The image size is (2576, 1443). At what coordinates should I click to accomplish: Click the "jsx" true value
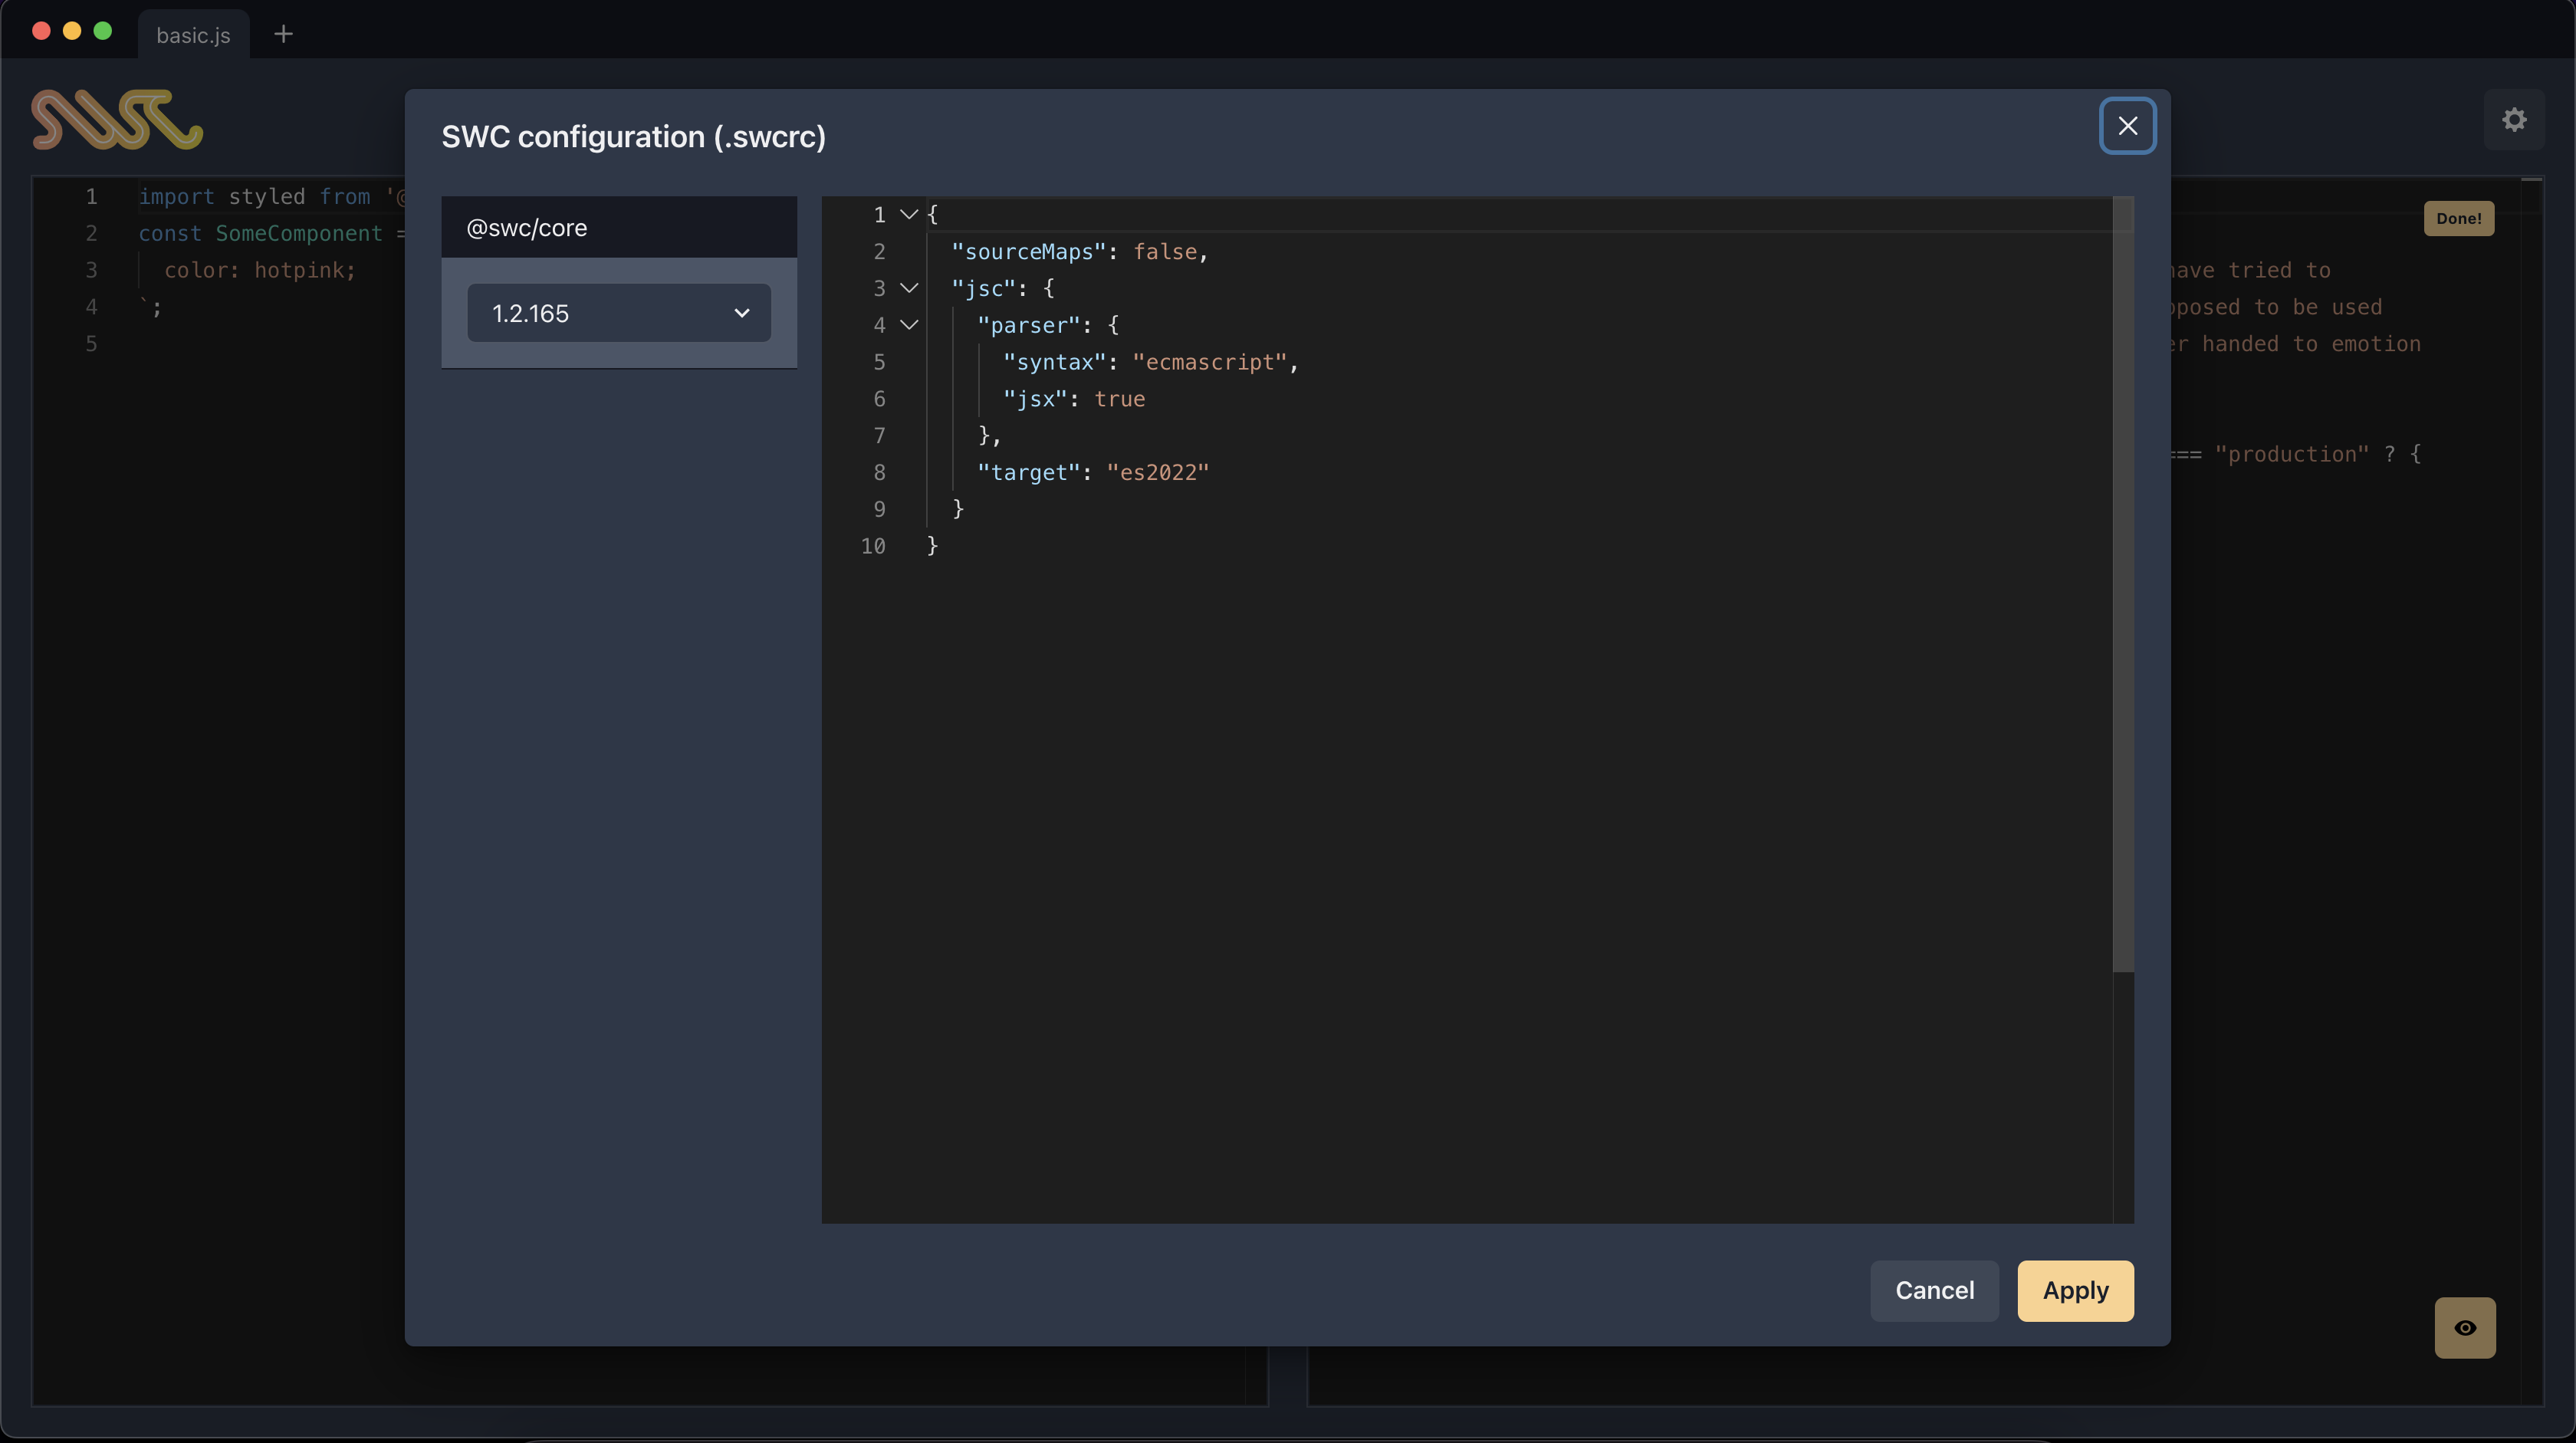click(1119, 399)
